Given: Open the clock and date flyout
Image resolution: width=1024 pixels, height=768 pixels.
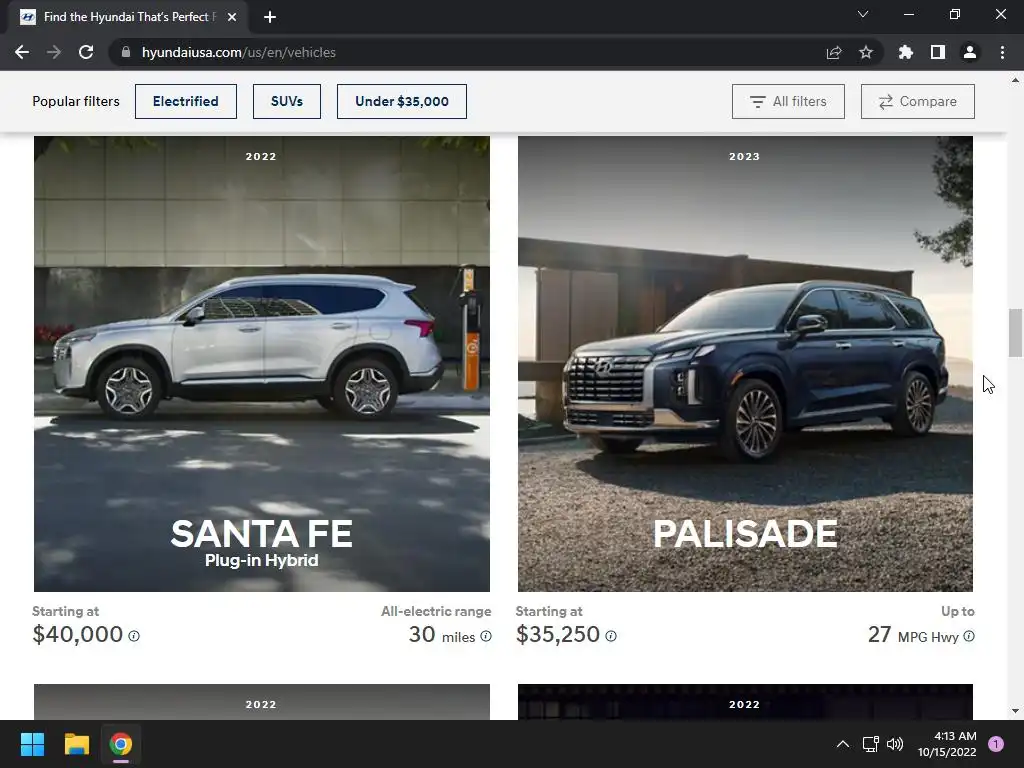Looking at the screenshot, I should pos(947,744).
